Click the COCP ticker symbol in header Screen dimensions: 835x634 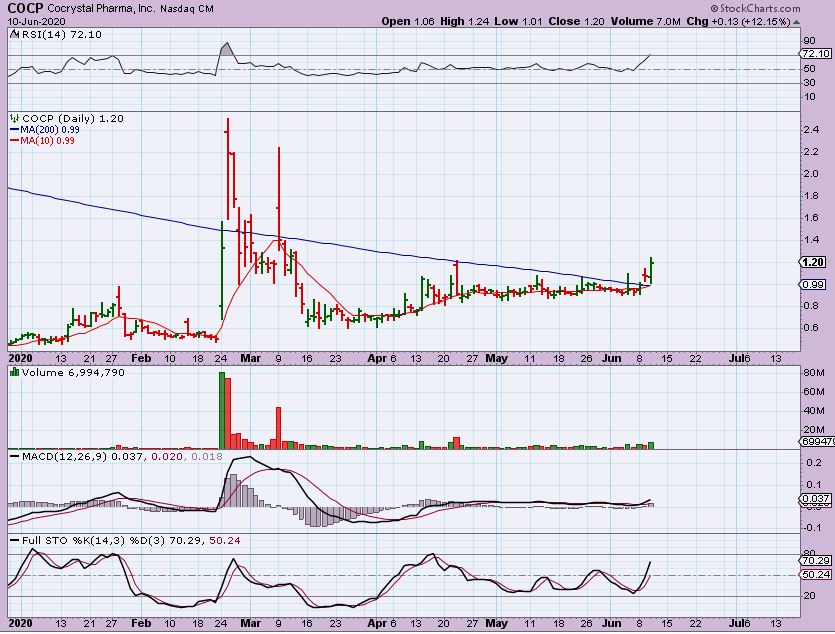(x=25, y=6)
